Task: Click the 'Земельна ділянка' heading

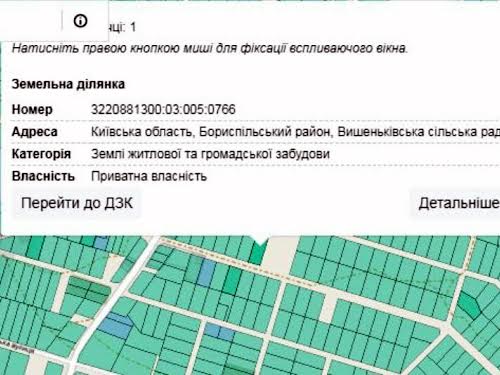Action: pyautogui.click(x=68, y=84)
